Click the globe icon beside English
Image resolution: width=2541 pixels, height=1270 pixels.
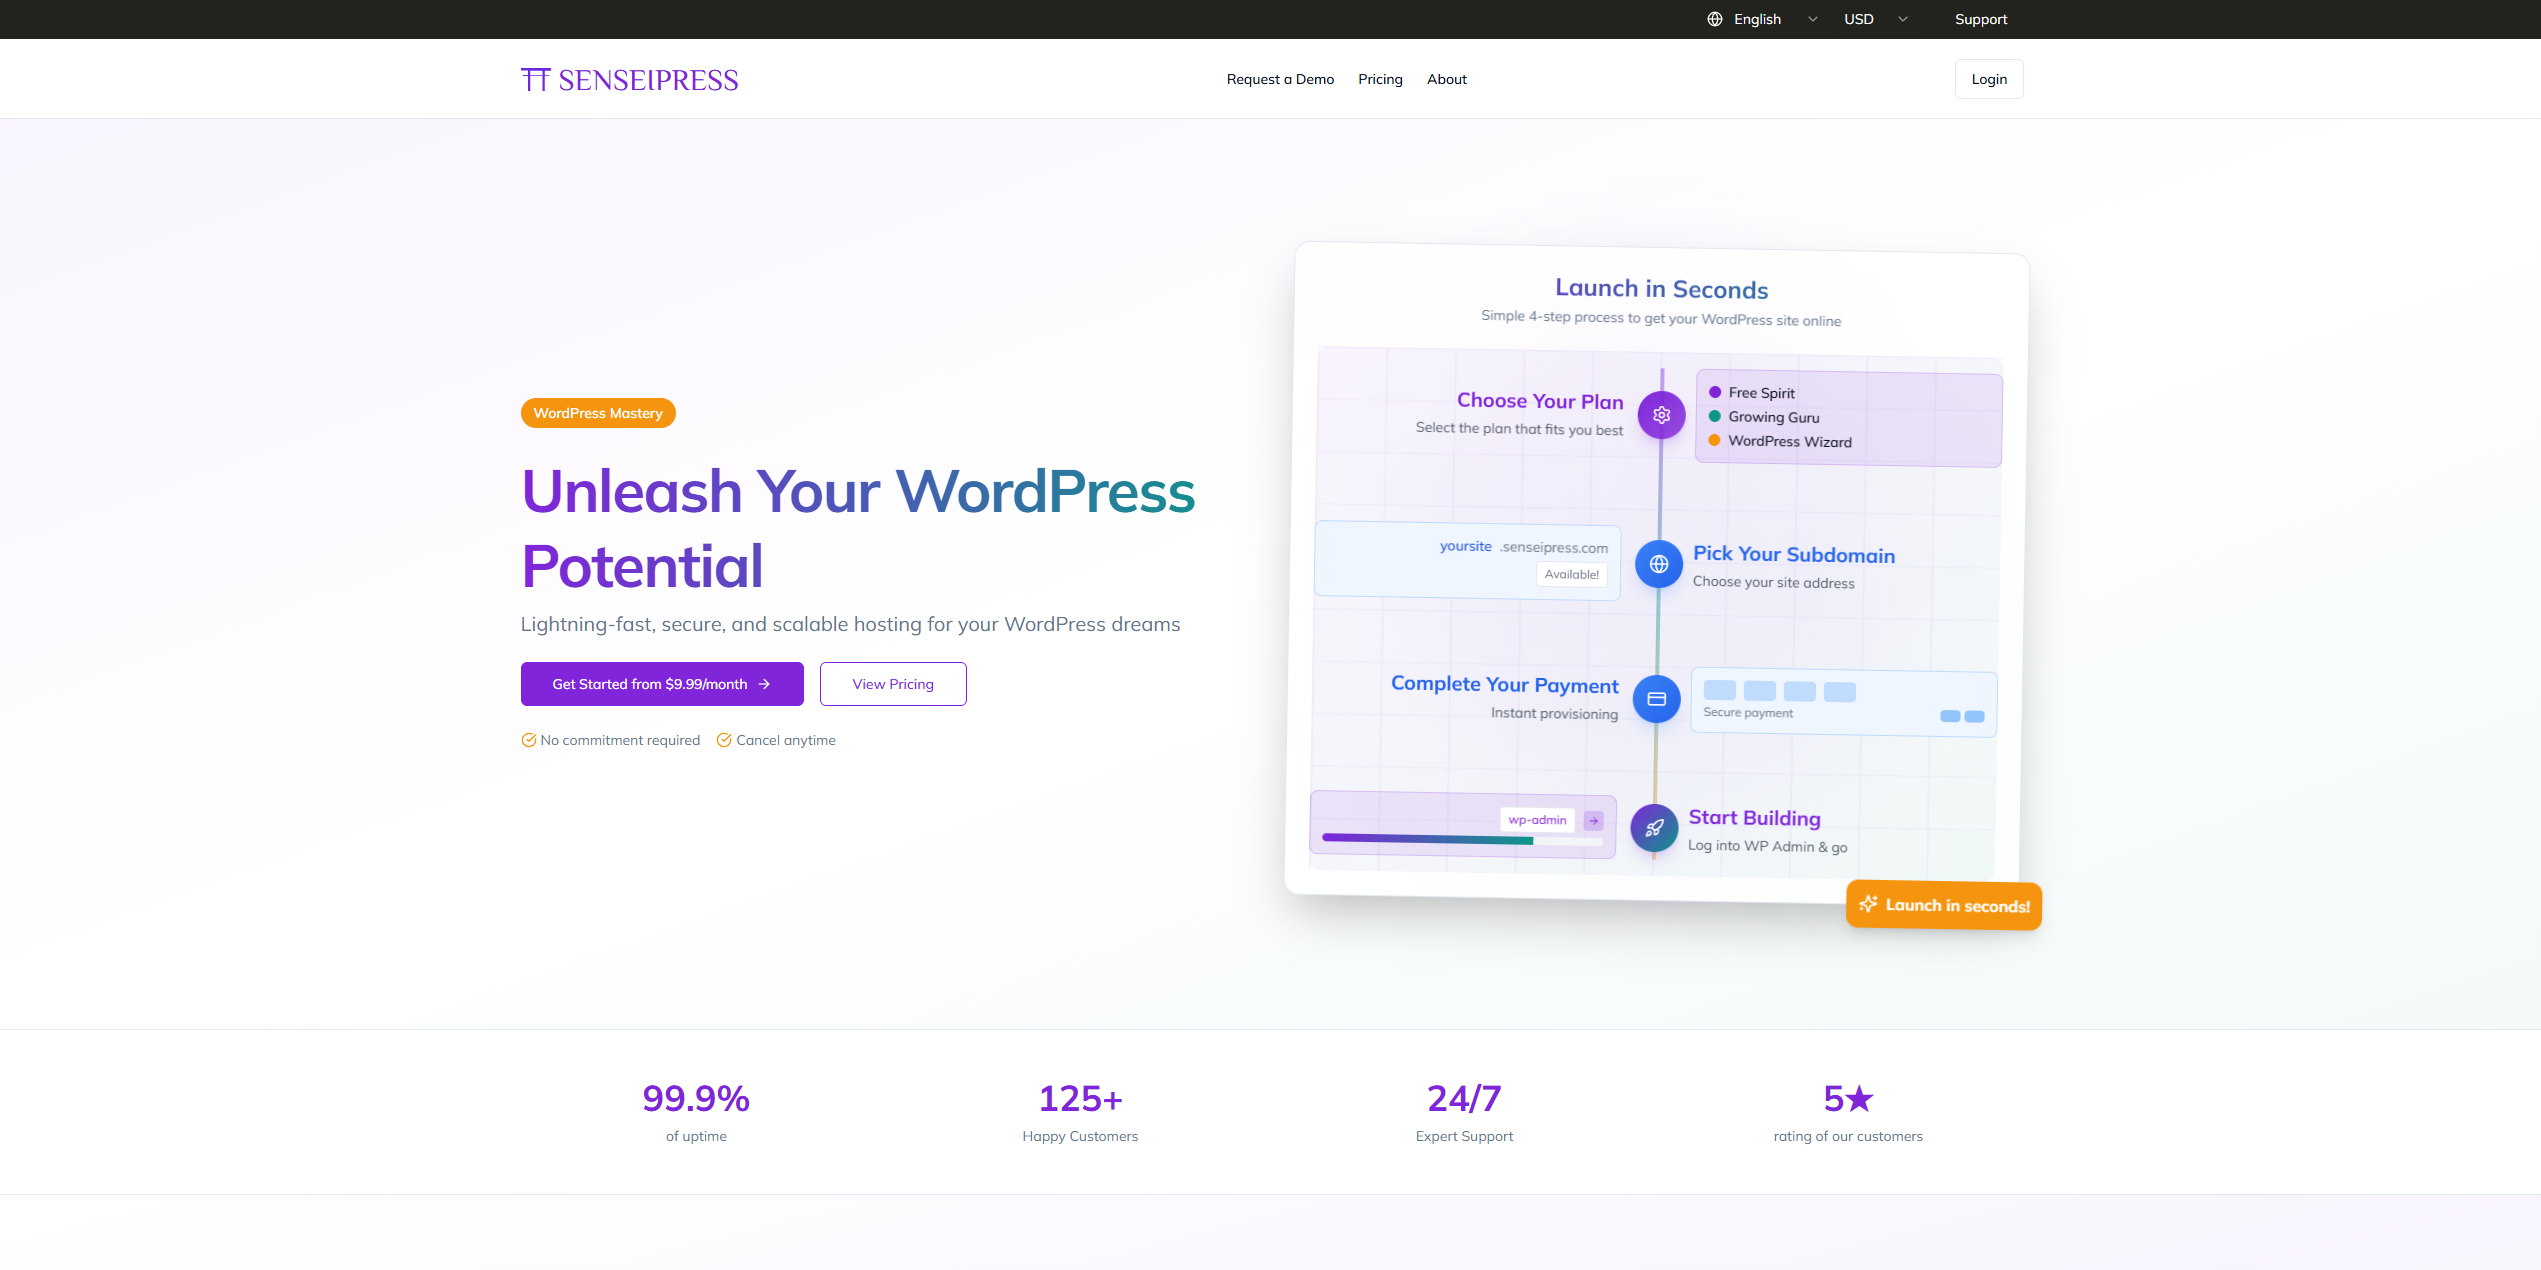tap(1714, 19)
